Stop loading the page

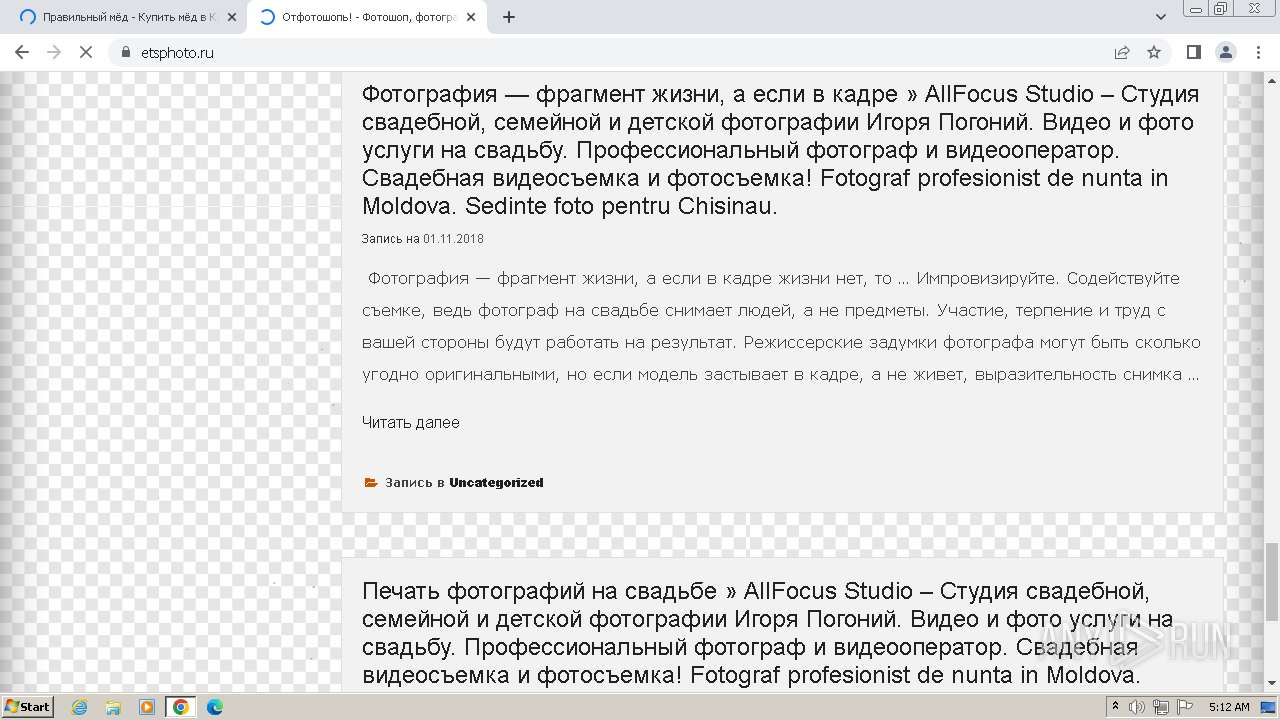[x=86, y=52]
